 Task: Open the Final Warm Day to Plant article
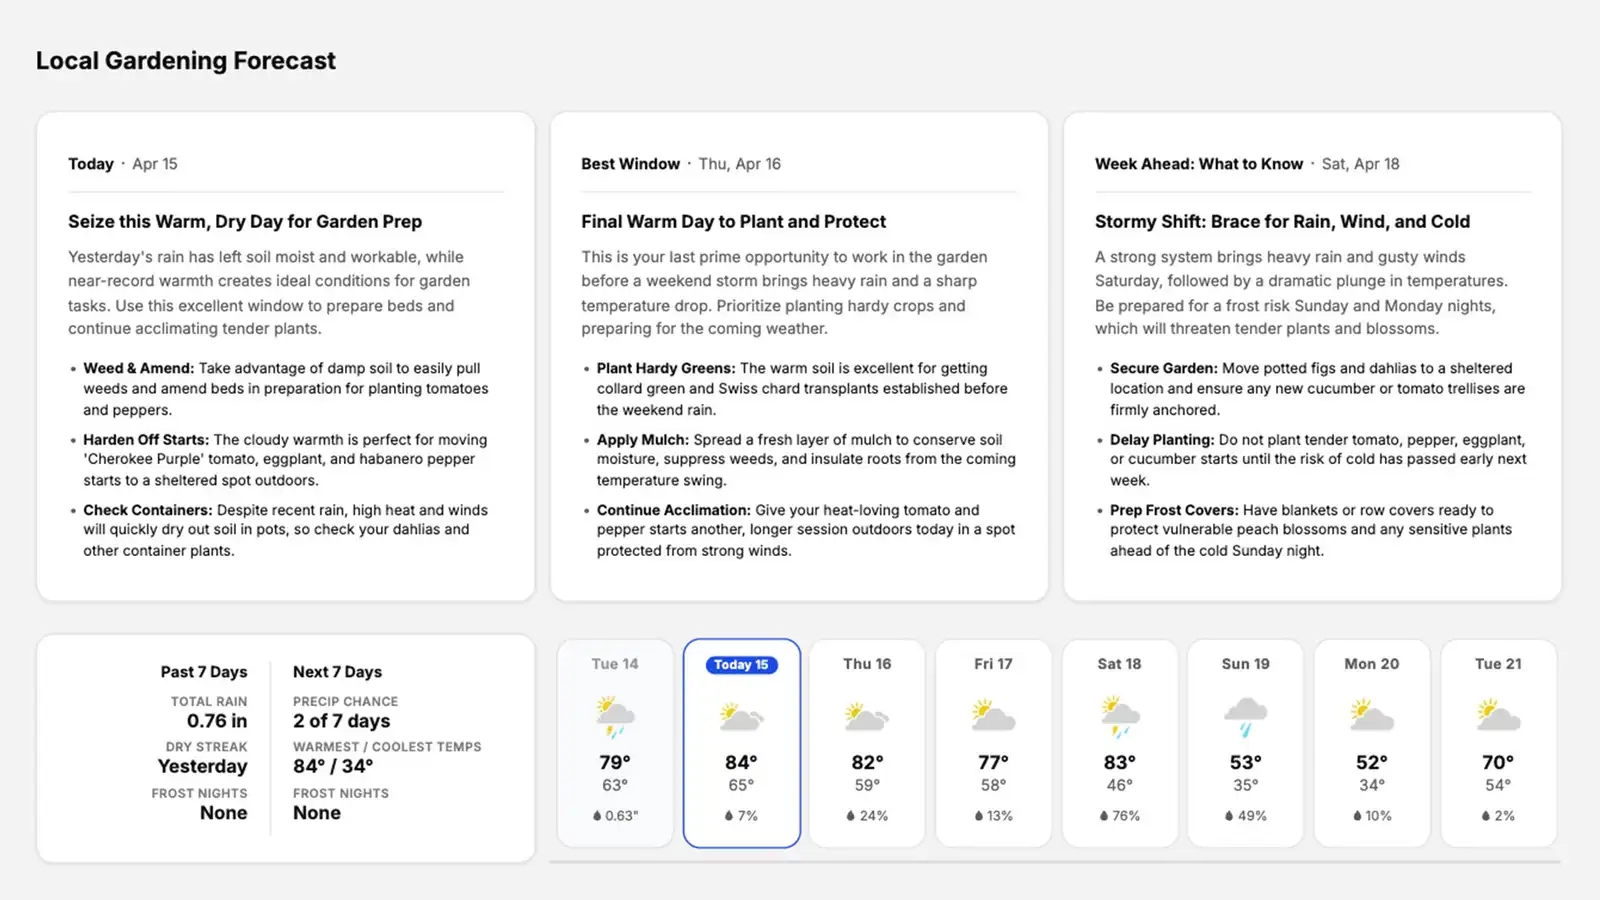(x=733, y=221)
